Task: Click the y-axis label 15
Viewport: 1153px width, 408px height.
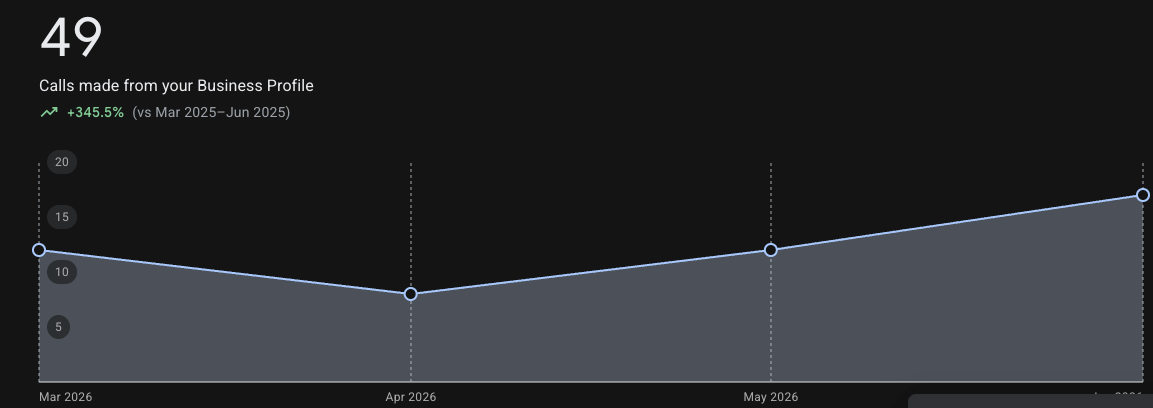Action: [x=62, y=217]
